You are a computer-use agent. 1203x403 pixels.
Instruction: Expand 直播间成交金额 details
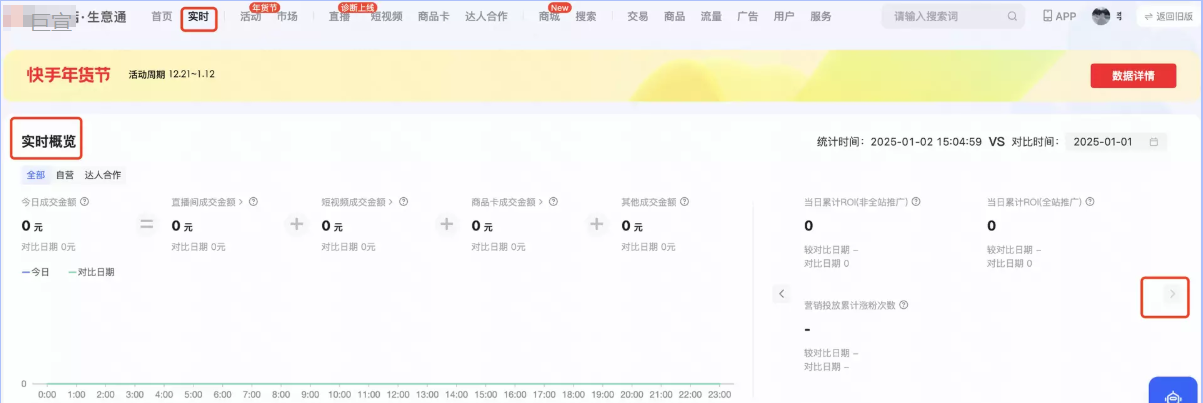click(x=240, y=201)
